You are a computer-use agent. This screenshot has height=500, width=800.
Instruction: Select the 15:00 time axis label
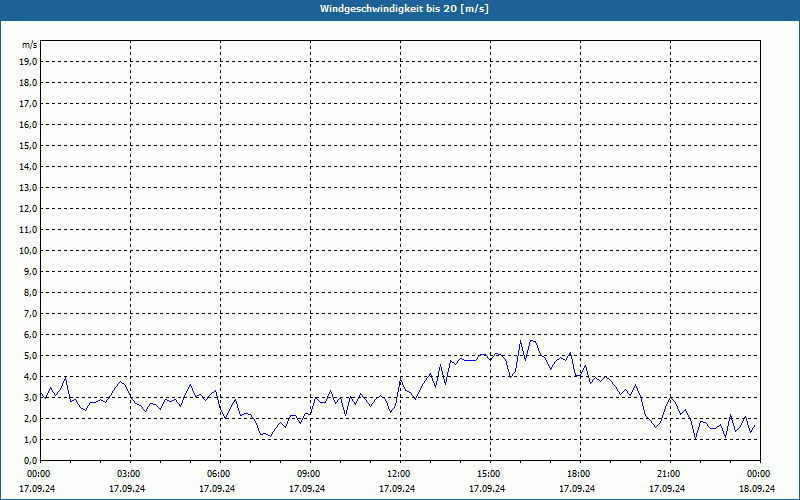489,474
